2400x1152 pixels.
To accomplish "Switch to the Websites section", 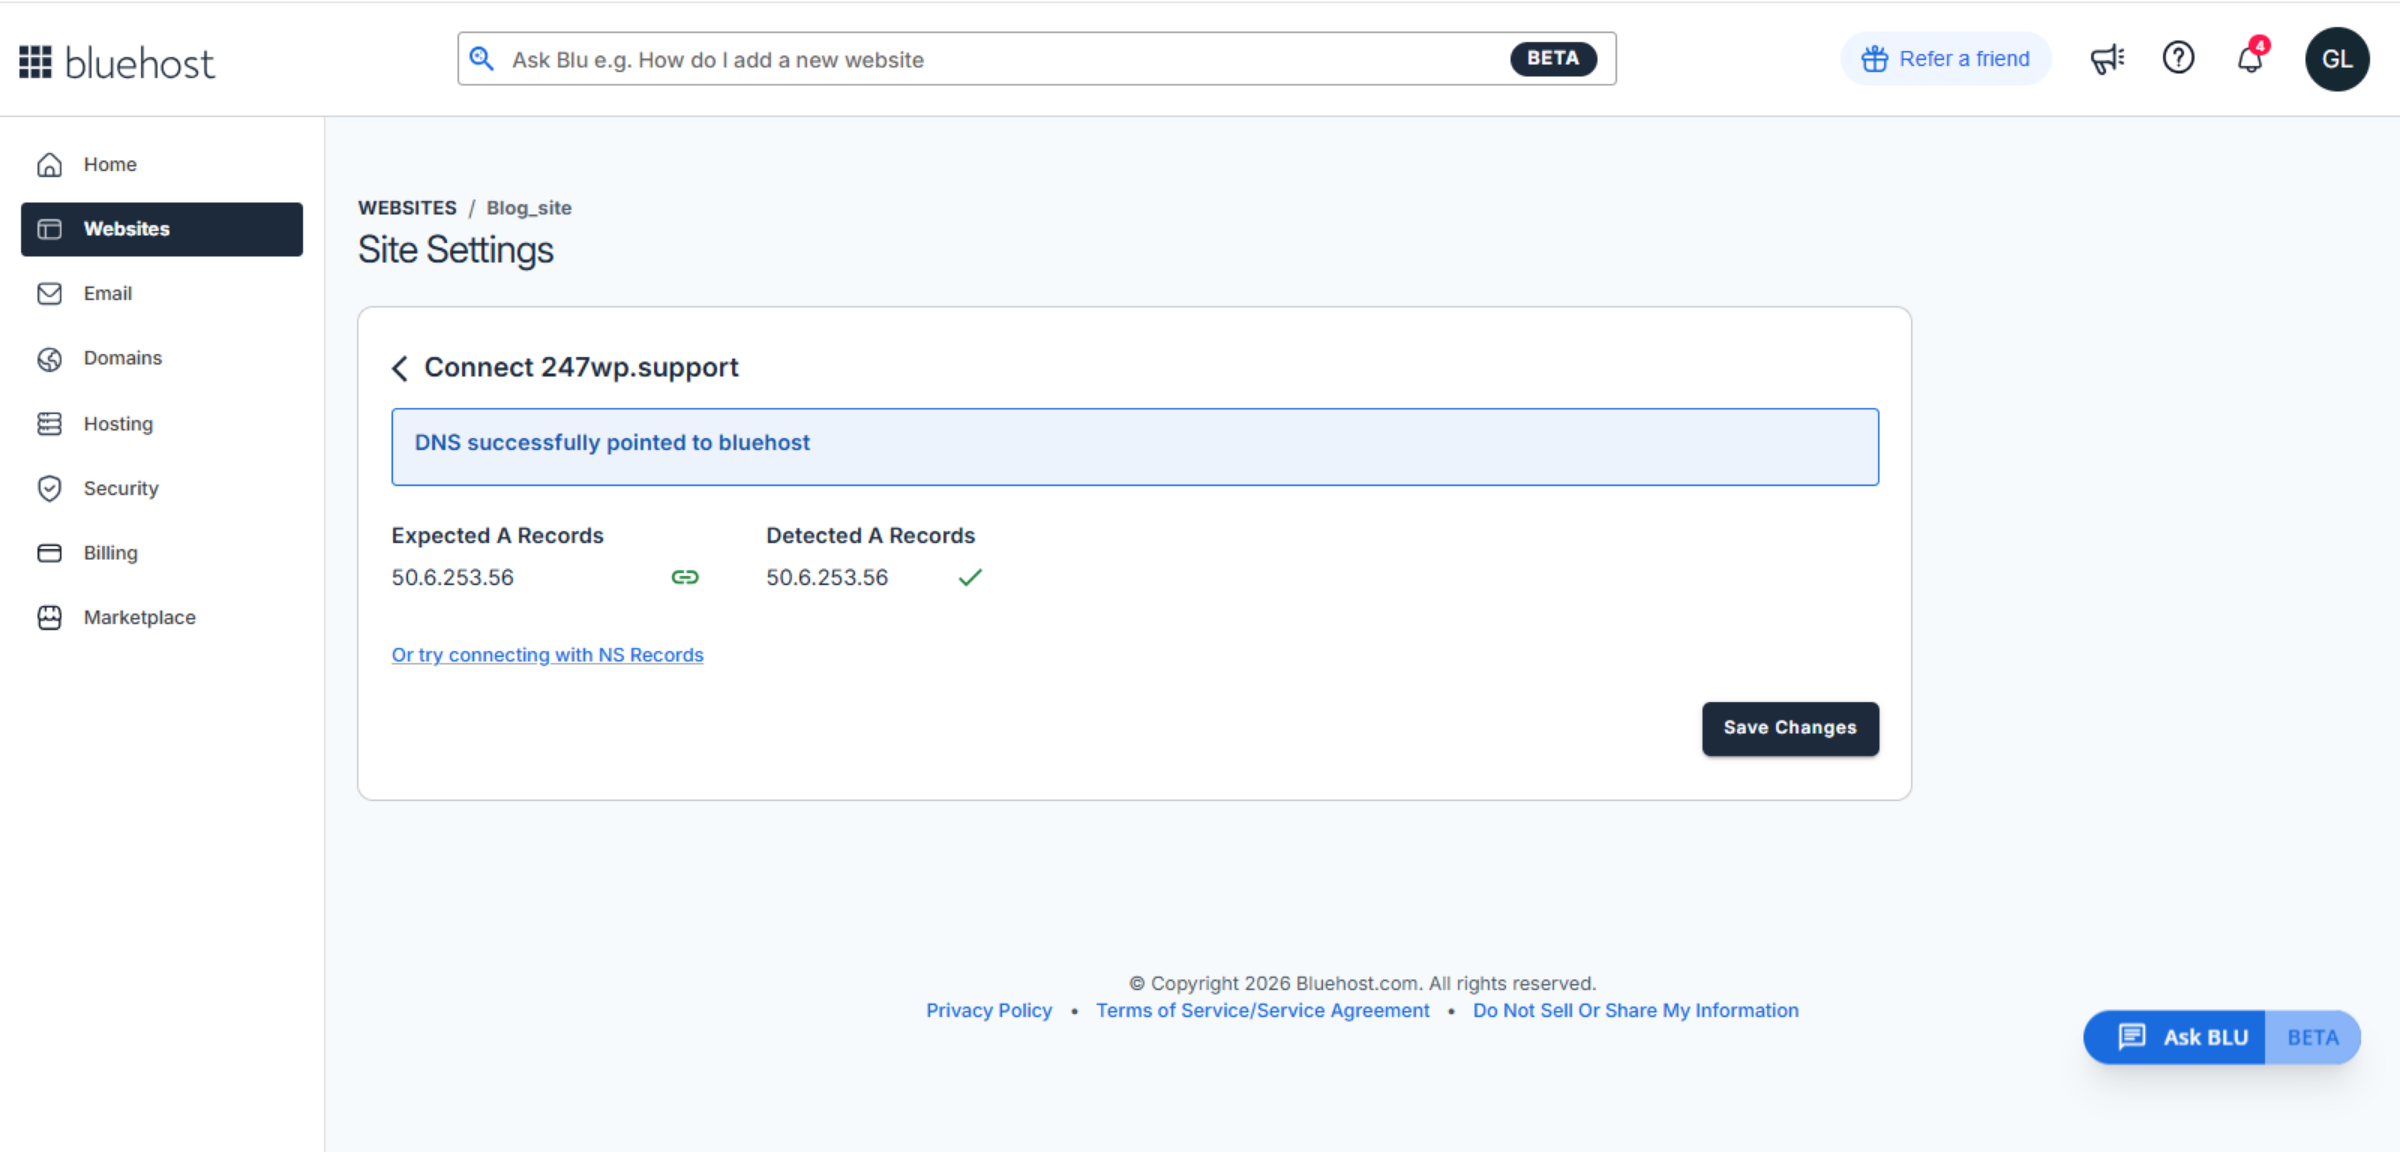I will (x=126, y=229).
